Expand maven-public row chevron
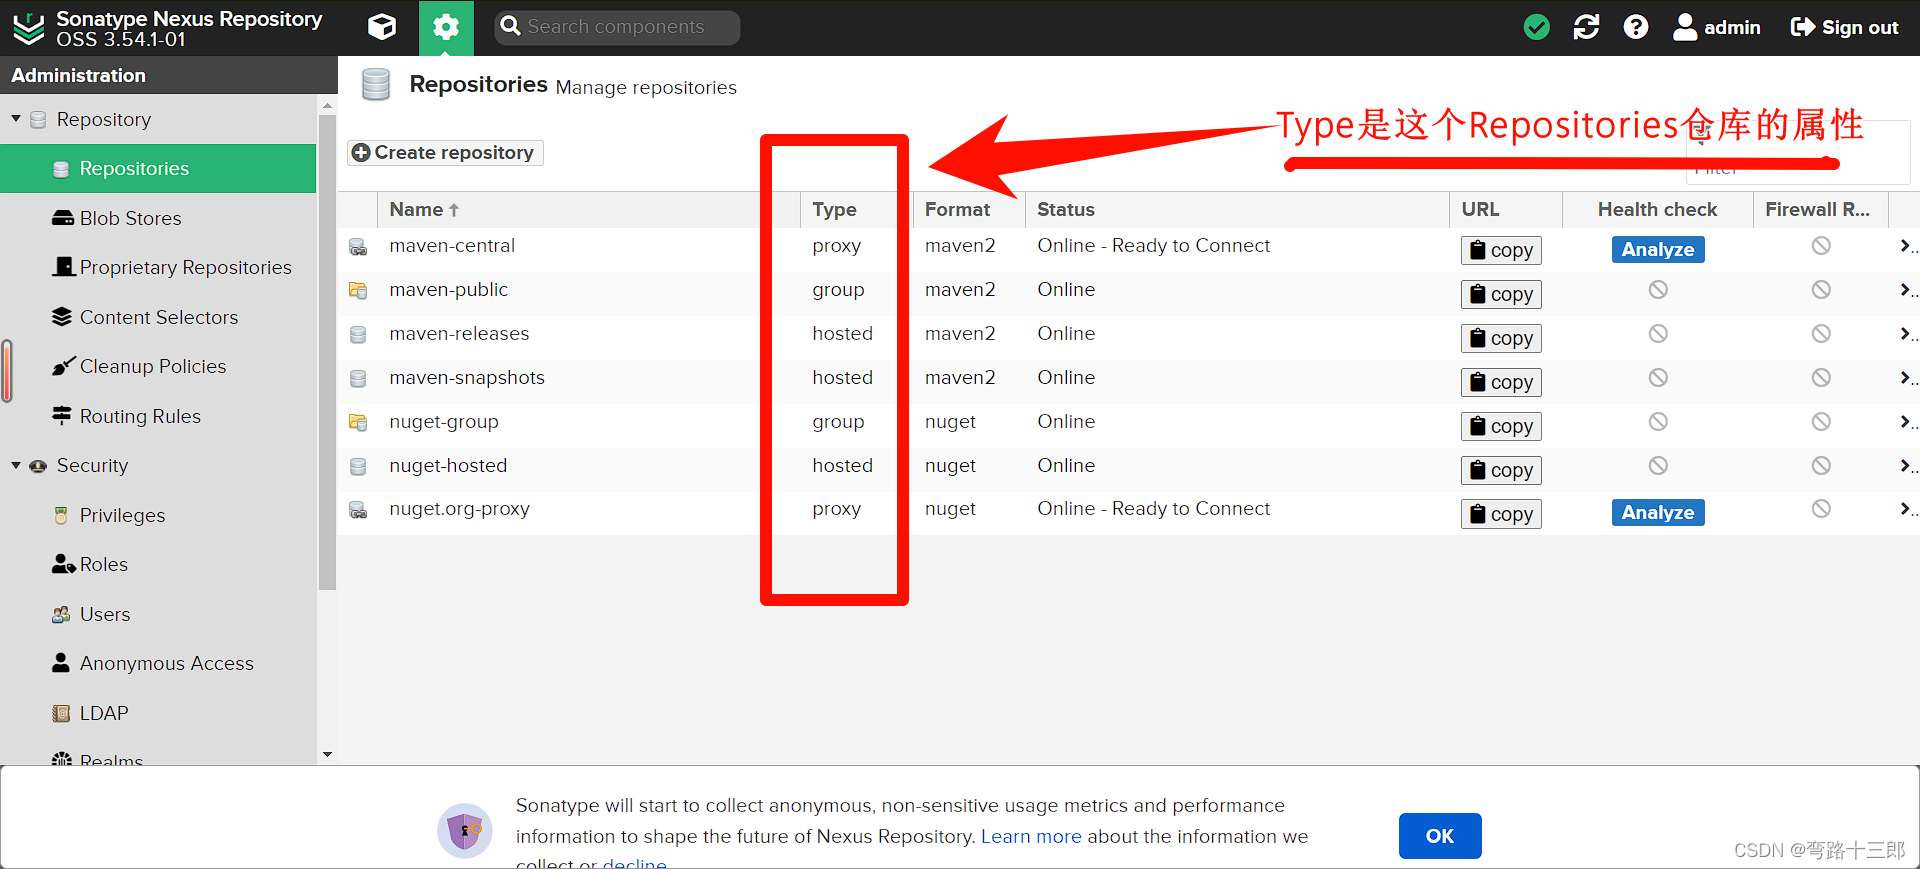 [x=1905, y=290]
